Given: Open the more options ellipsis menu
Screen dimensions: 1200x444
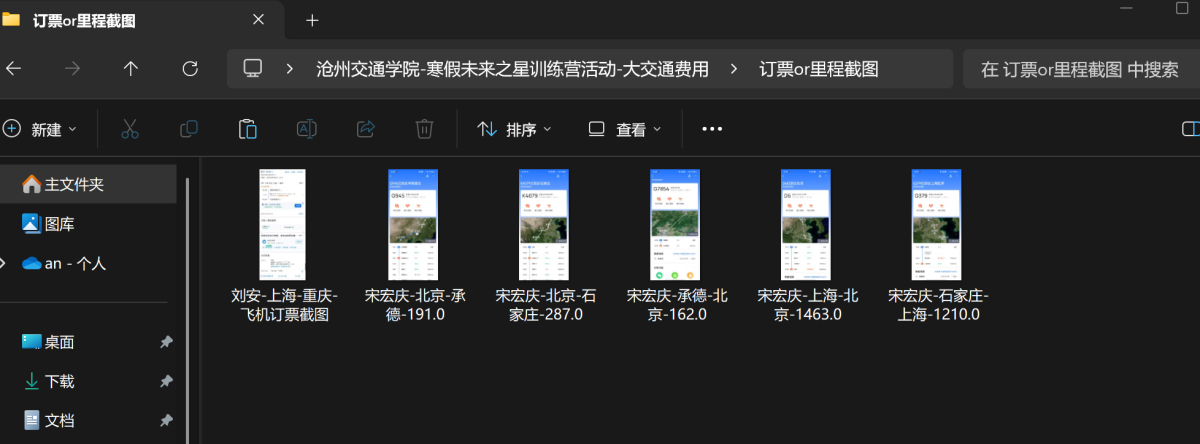Looking at the screenshot, I should pyautogui.click(x=712, y=129).
